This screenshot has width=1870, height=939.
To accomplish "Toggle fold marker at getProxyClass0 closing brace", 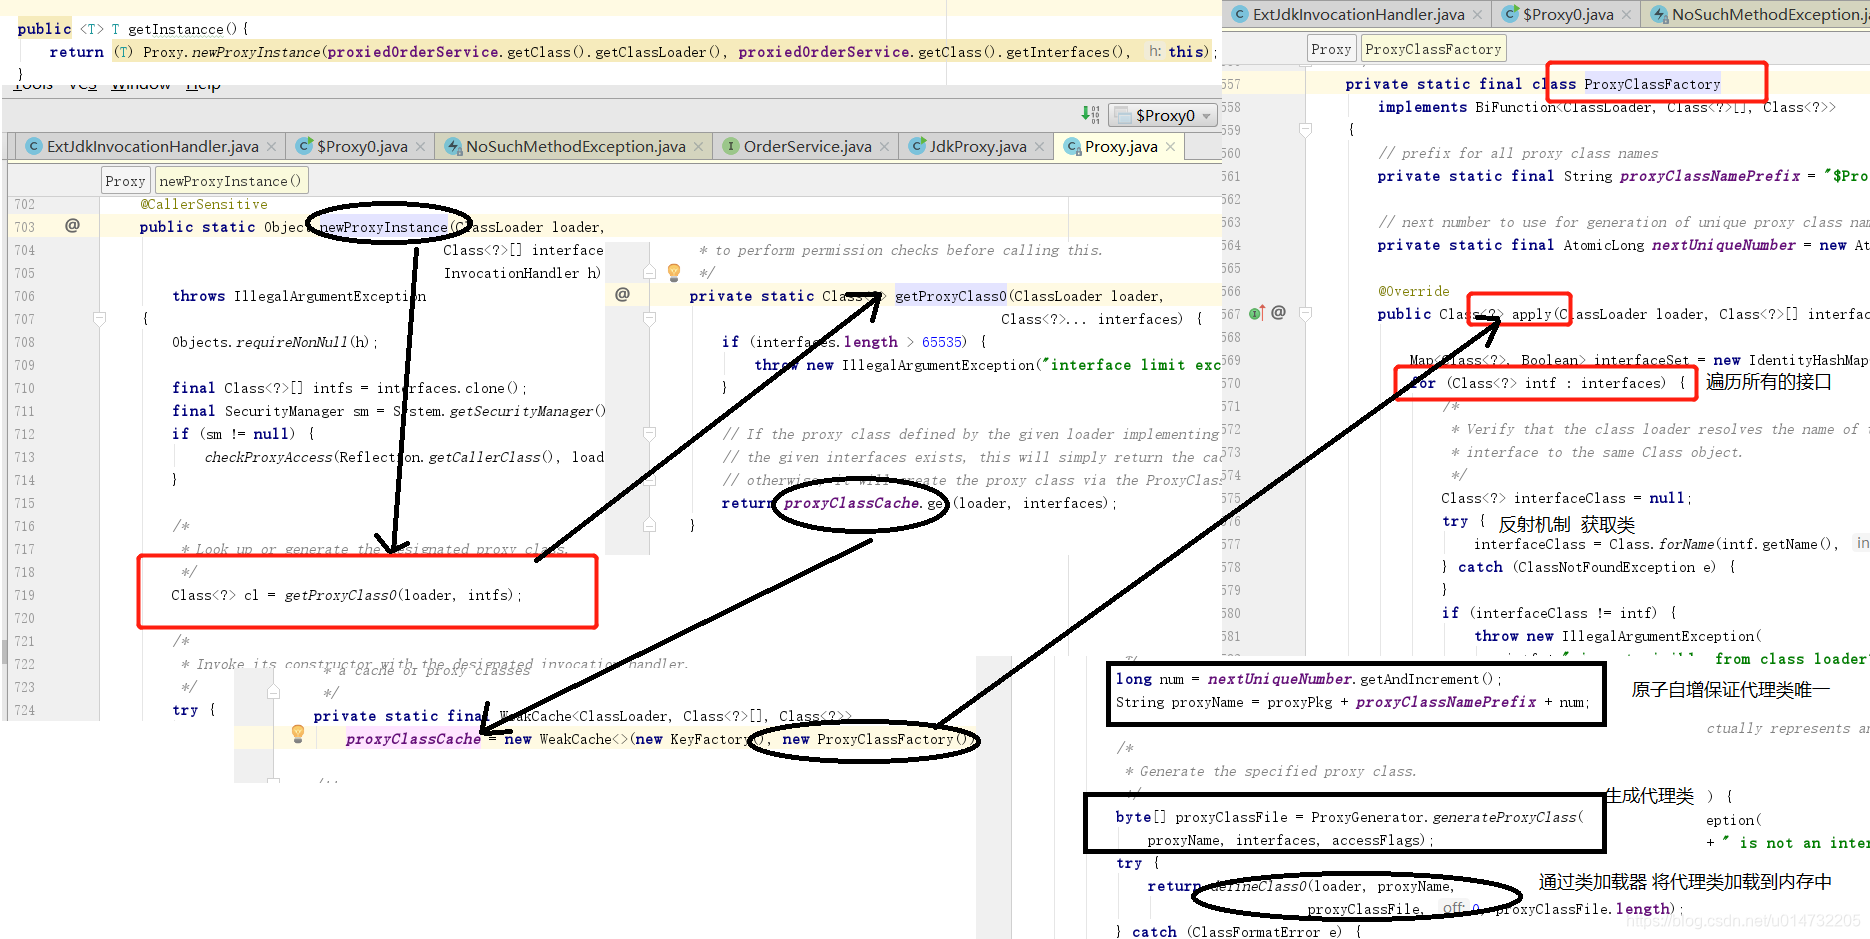I will point(649,525).
